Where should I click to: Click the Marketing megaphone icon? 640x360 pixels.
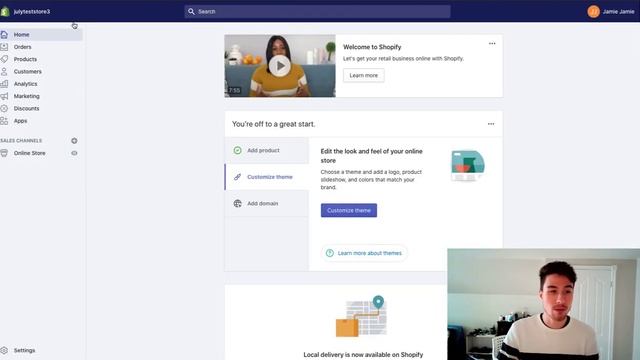4,96
